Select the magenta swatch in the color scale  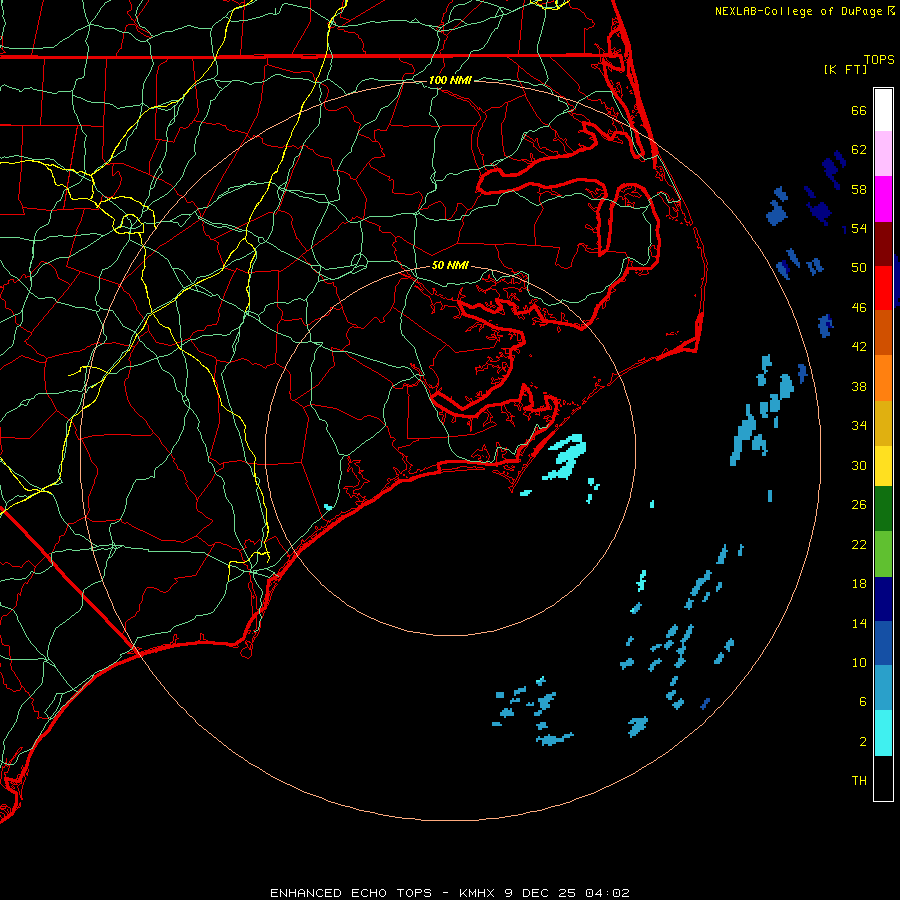point(883,199)
